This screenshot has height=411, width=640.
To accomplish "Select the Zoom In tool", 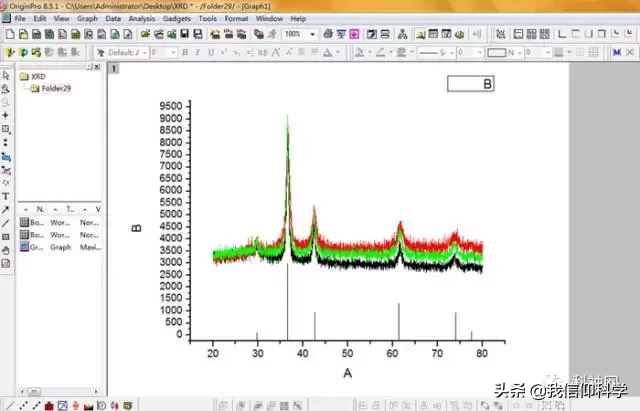I will [6, 89].
